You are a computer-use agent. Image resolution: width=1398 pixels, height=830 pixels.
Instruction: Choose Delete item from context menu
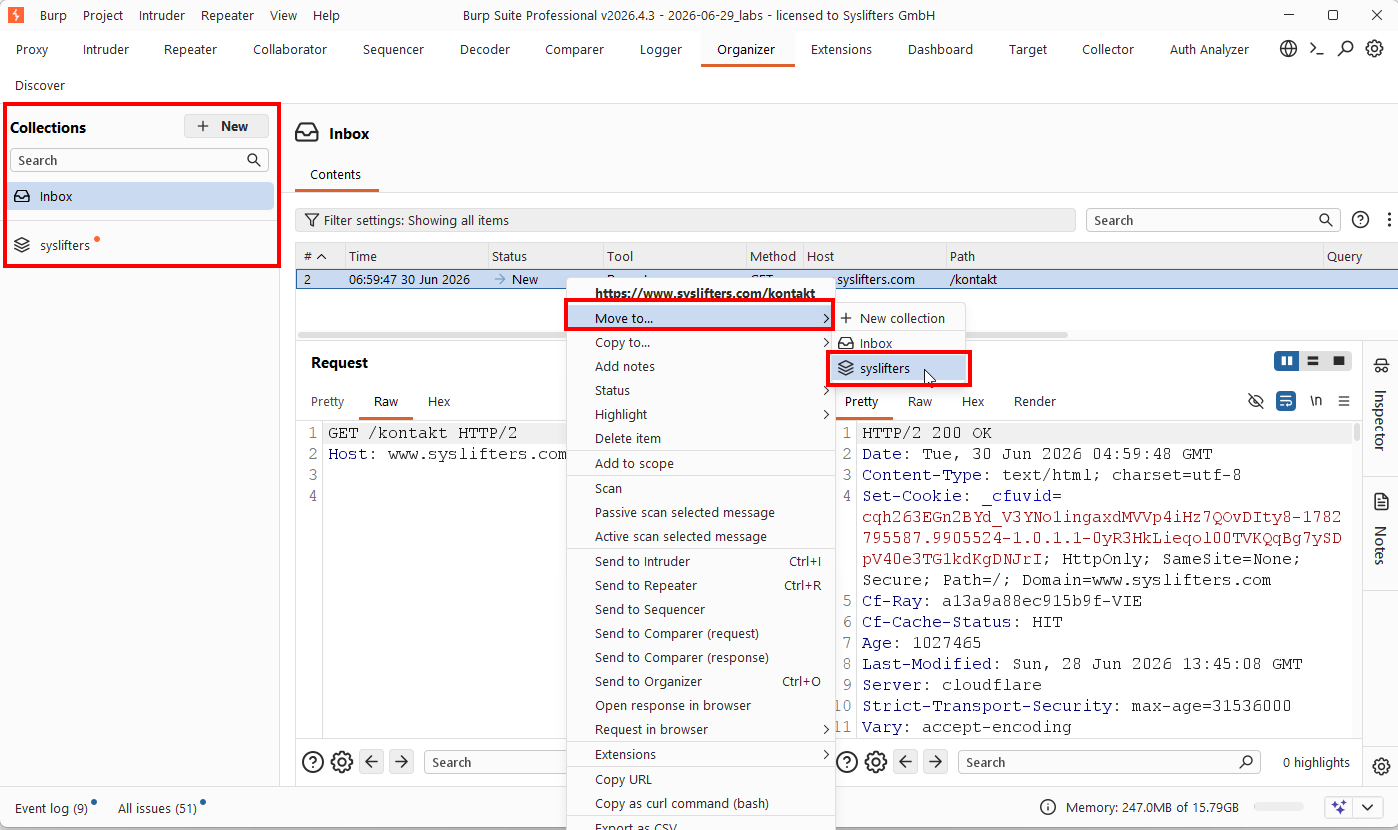tap(700, 438)
